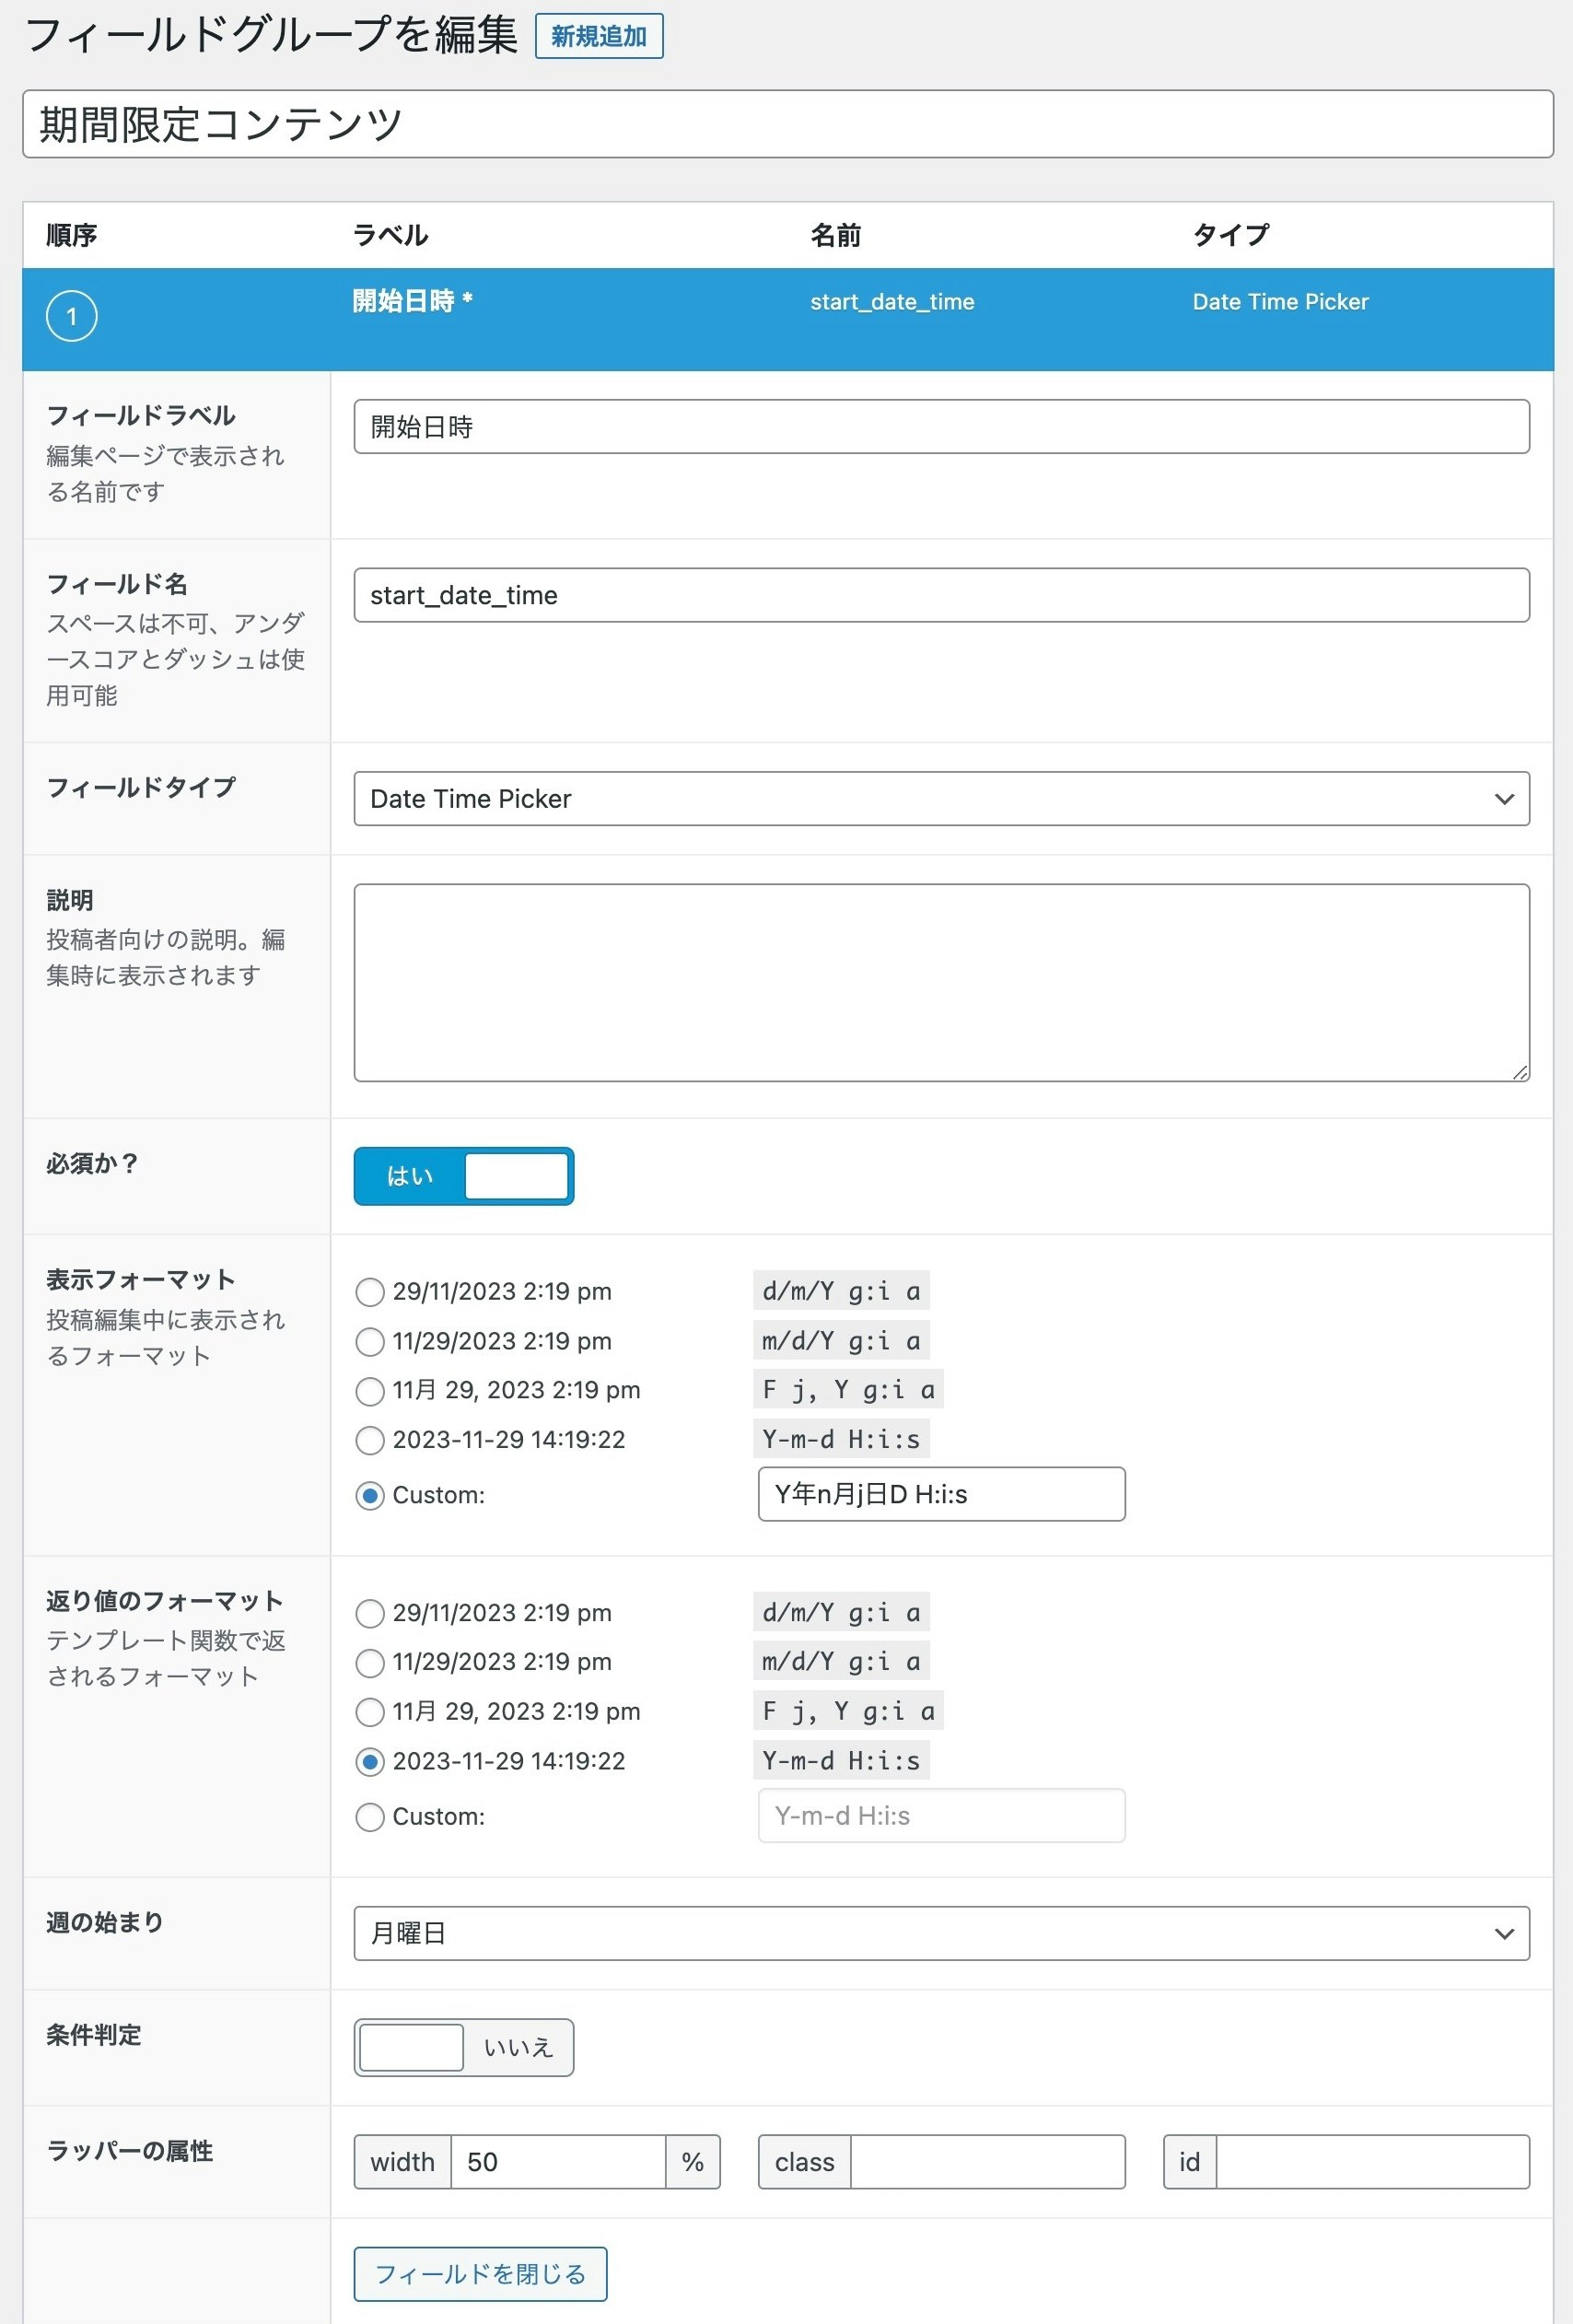Toggle the 必須か？ switch set to はい
Viewport: 1573px width, 2324px height.
coord(464,1176)
